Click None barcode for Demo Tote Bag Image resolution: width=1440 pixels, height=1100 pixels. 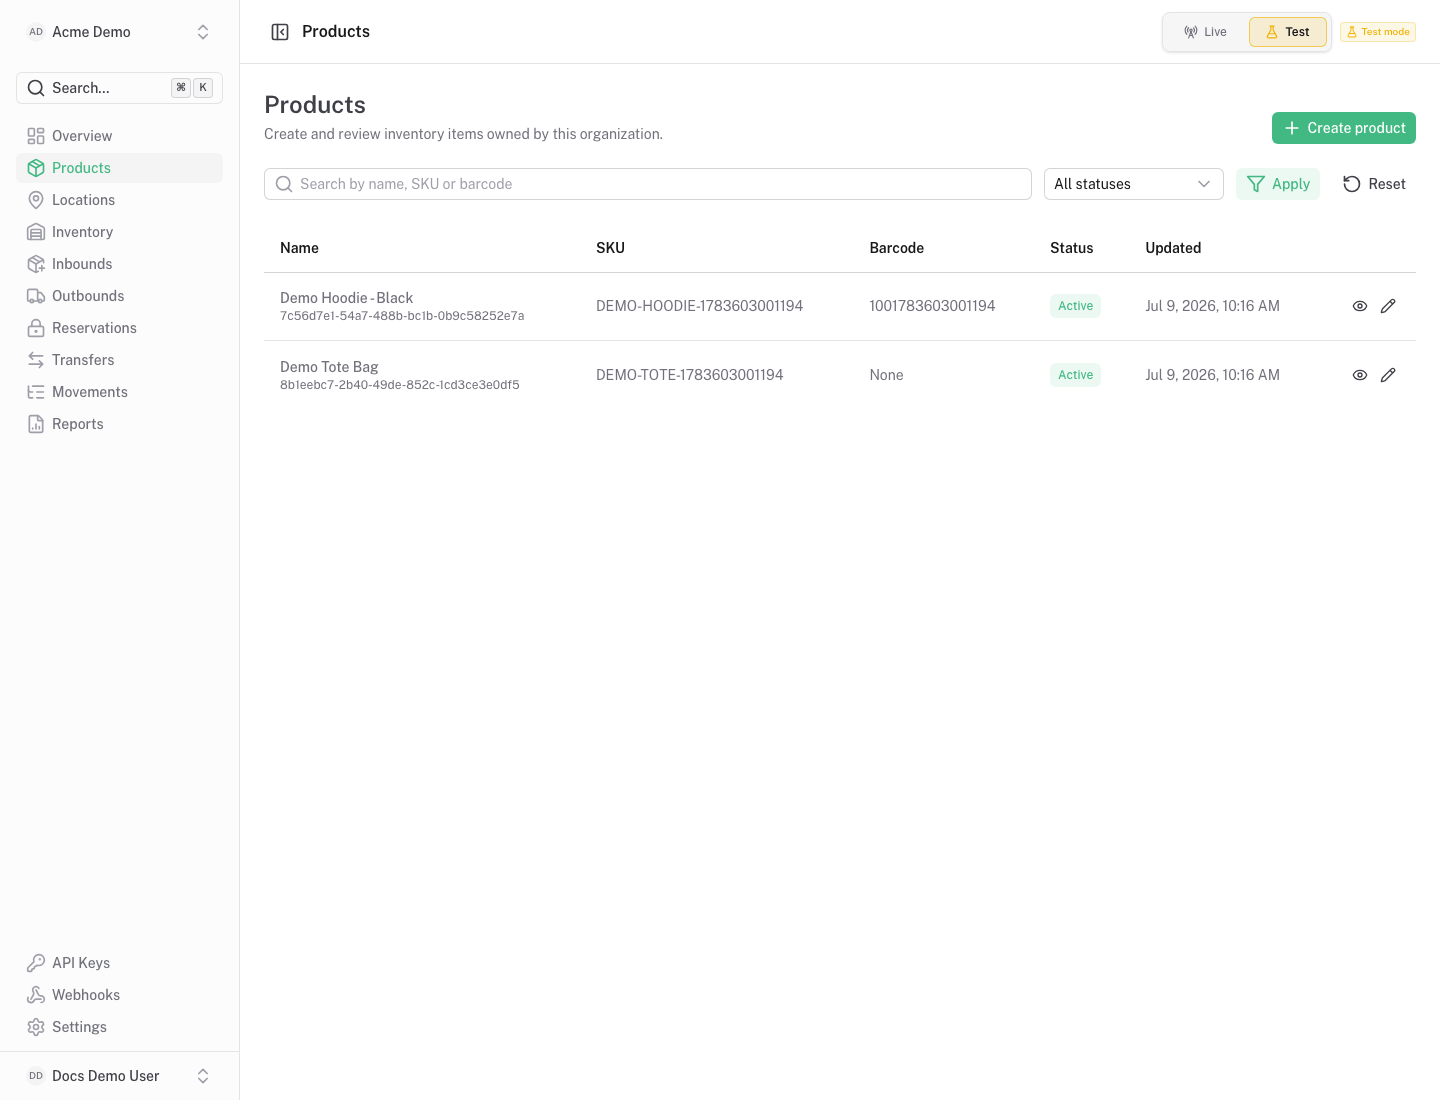tap(886, 375)
